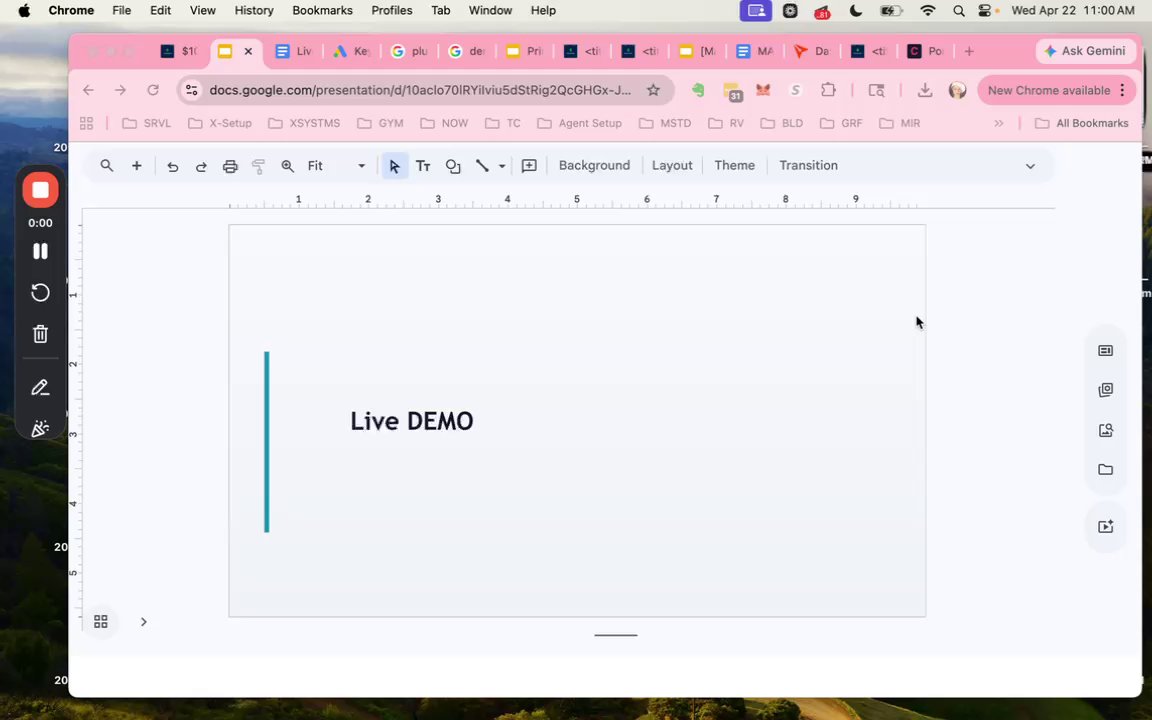Open the Agent Setup bookmarks folder

(580, 123)
